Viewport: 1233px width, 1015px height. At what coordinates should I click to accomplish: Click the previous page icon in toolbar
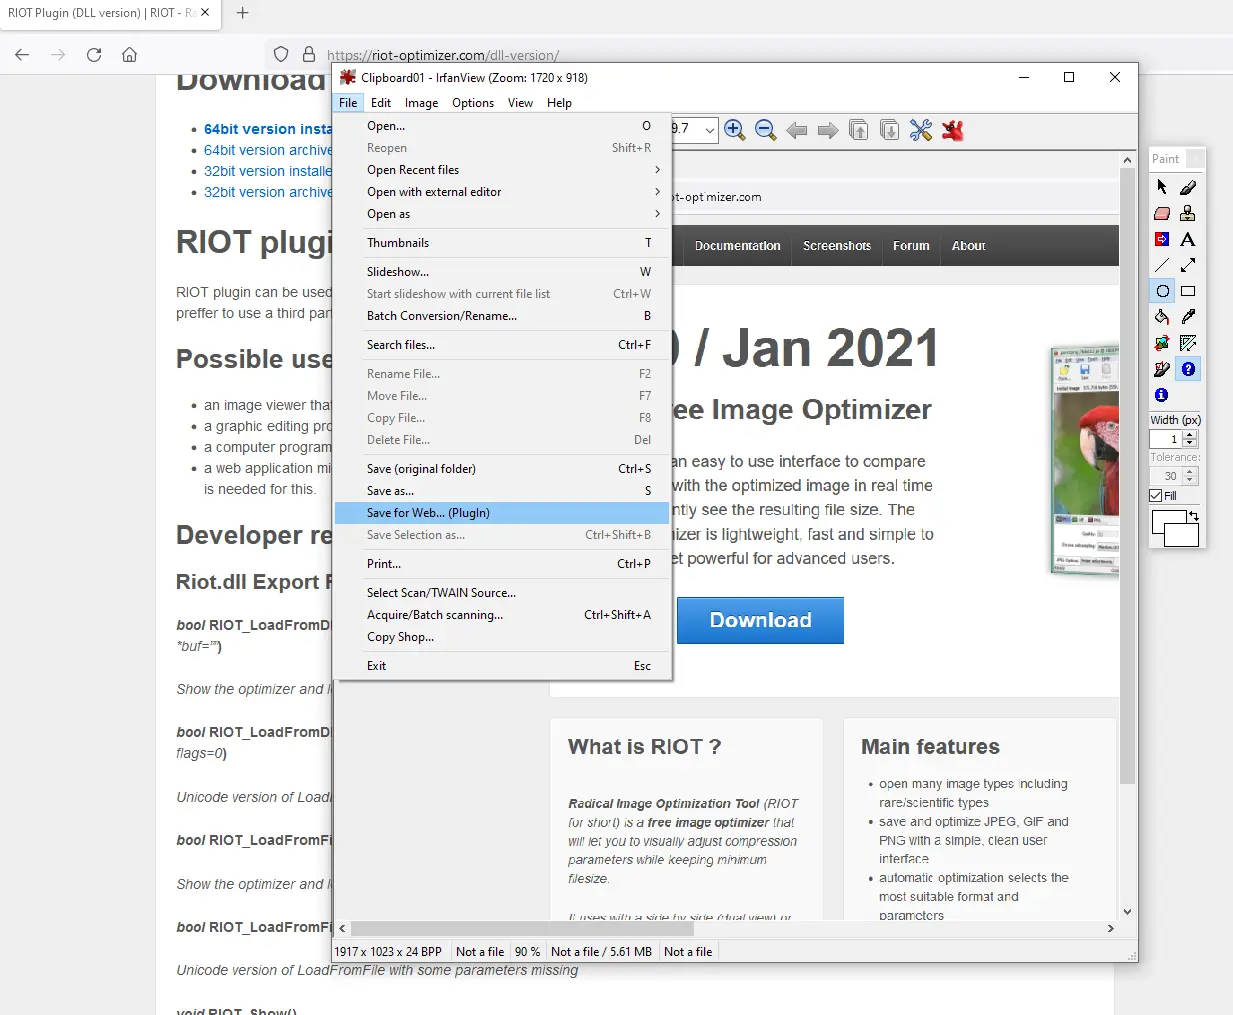pos(859,130)
